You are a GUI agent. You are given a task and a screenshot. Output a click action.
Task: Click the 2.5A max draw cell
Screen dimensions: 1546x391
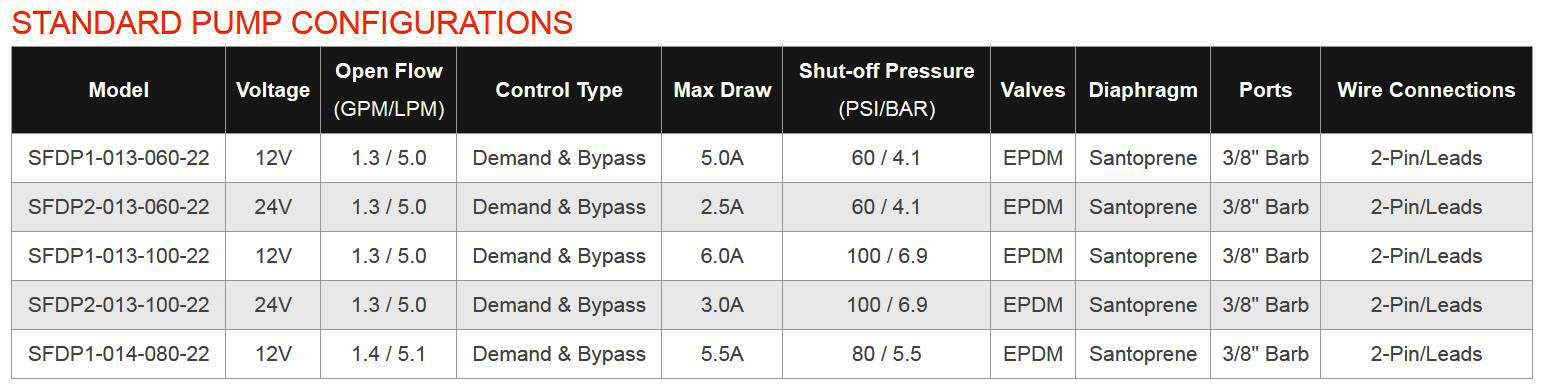(x=722, y=207)
